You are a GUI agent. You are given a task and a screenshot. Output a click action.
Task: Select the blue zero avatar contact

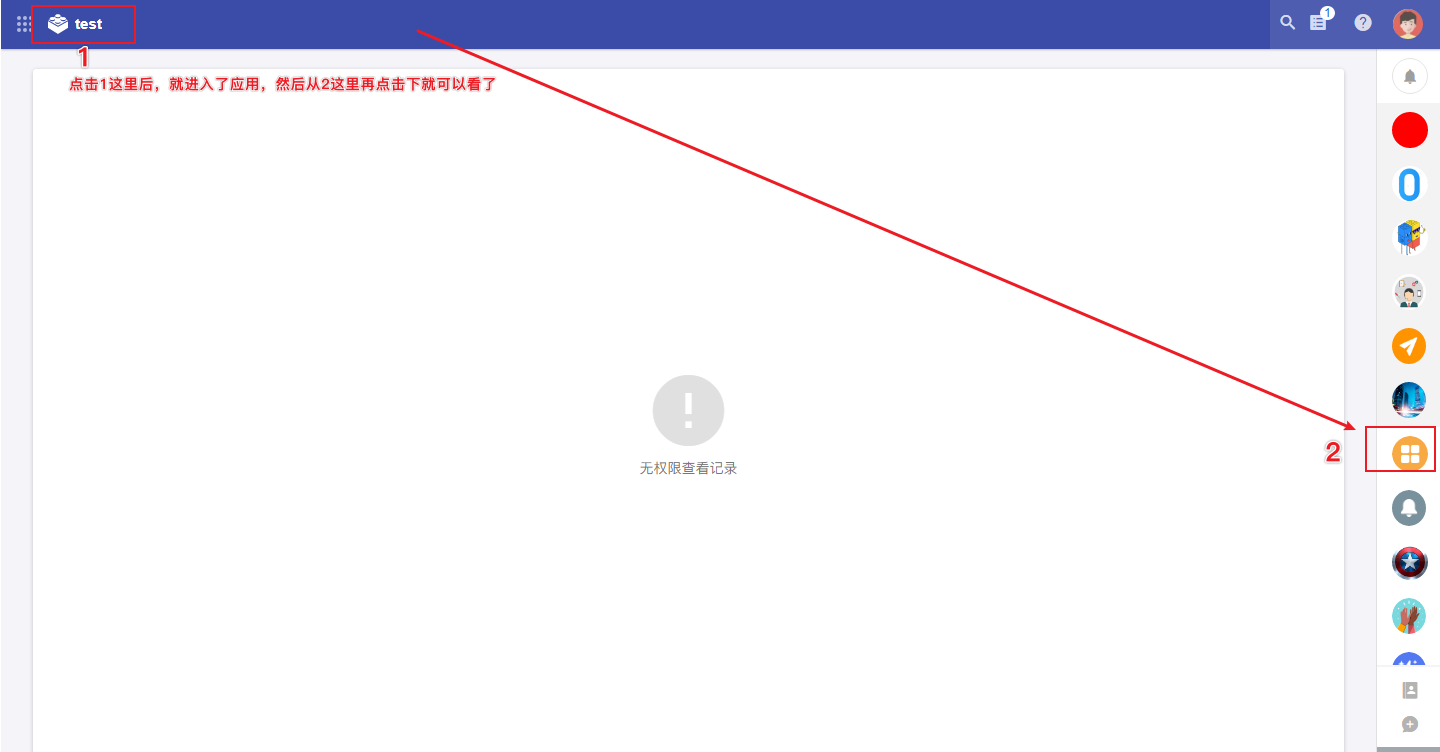[x=1410, y=184]
